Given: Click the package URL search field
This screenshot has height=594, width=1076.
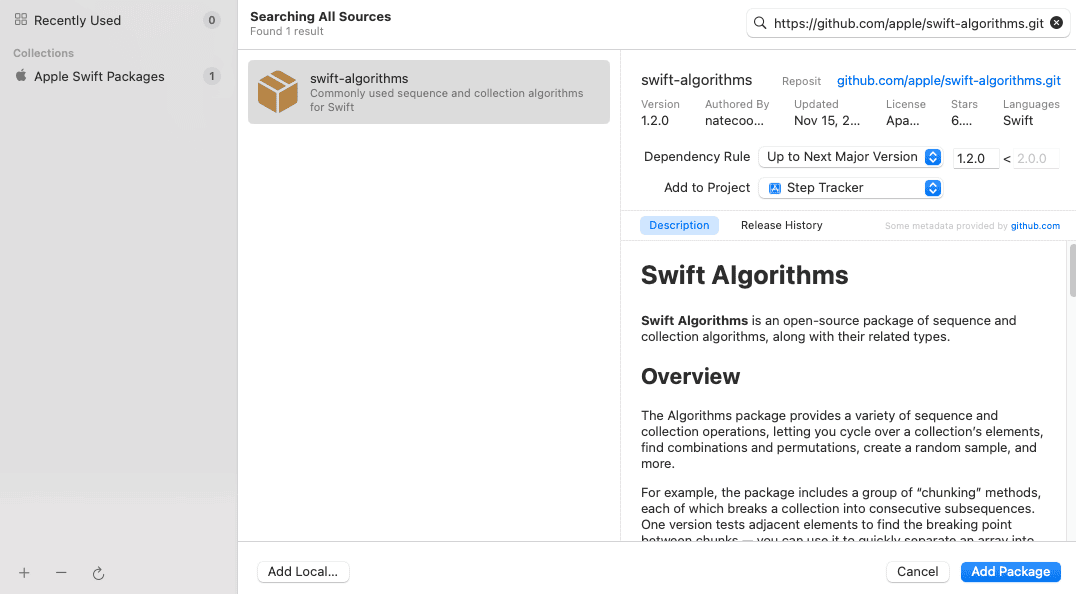Looking at the screenshot, I should coord(909,23).
